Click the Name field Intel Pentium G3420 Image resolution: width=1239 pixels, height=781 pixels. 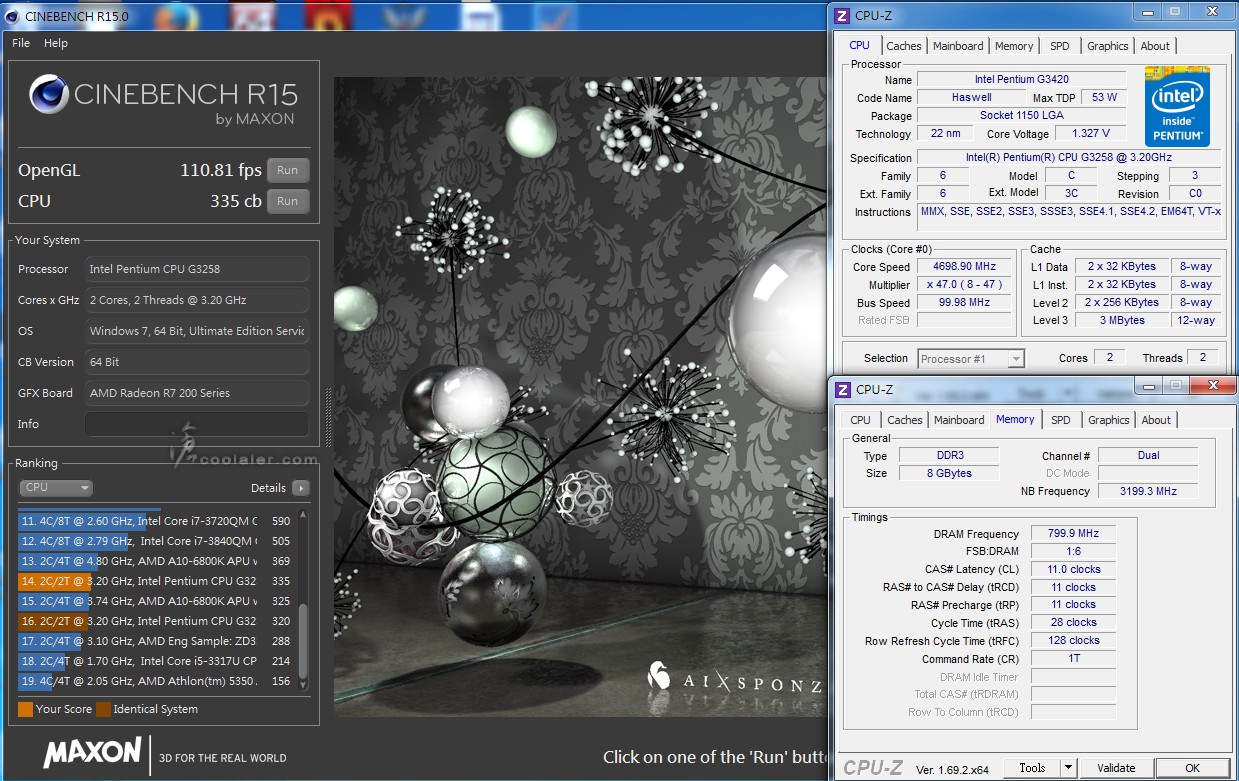click(x=1022, y=79)
